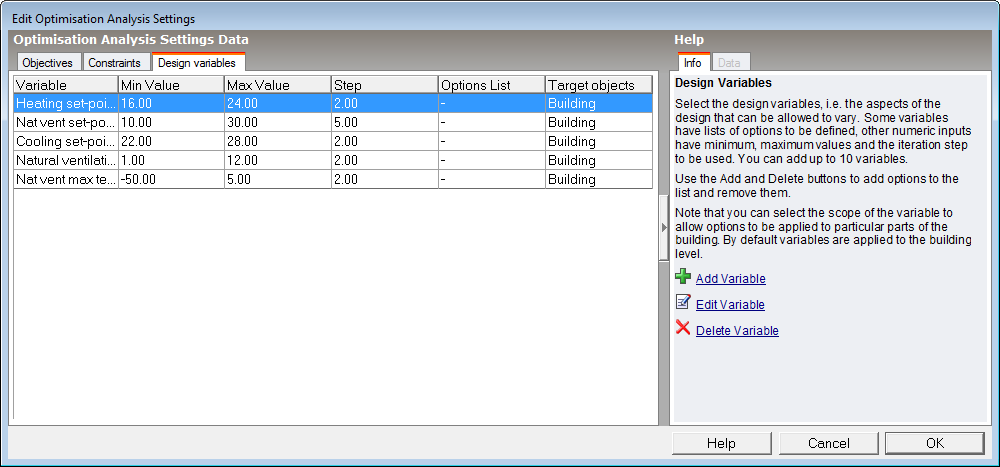Click the Help button at bottom
Viewport: 1000px width, 467px height.
click(x=721, y=443)
